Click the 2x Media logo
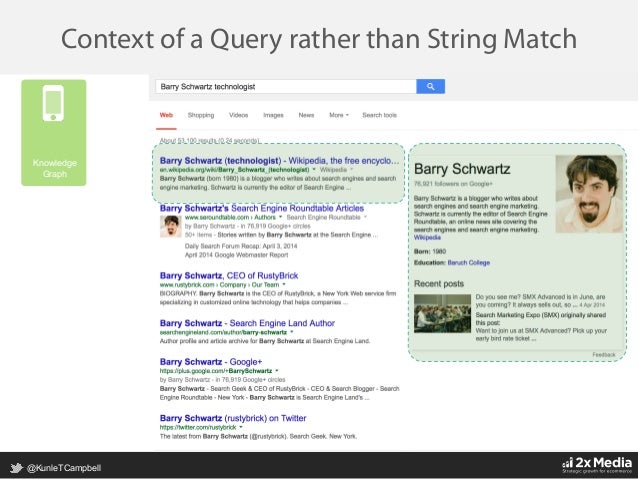 [x=597, y=465]
